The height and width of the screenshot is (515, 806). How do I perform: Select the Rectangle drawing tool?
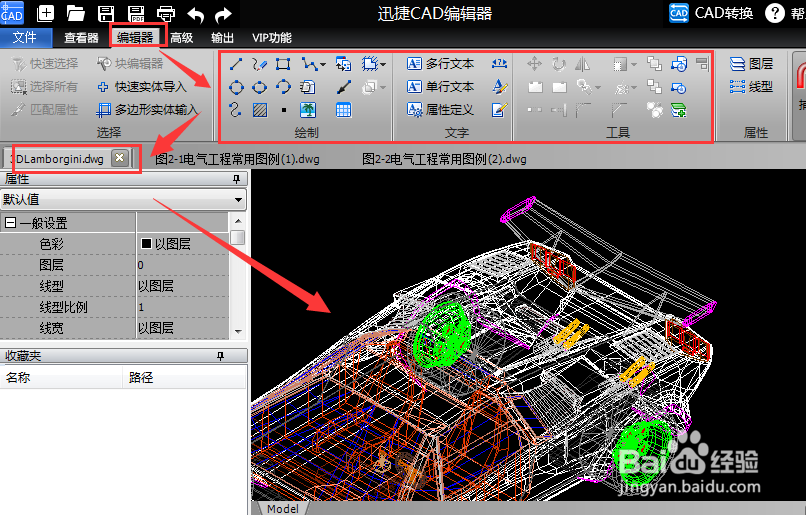[283, 64]
